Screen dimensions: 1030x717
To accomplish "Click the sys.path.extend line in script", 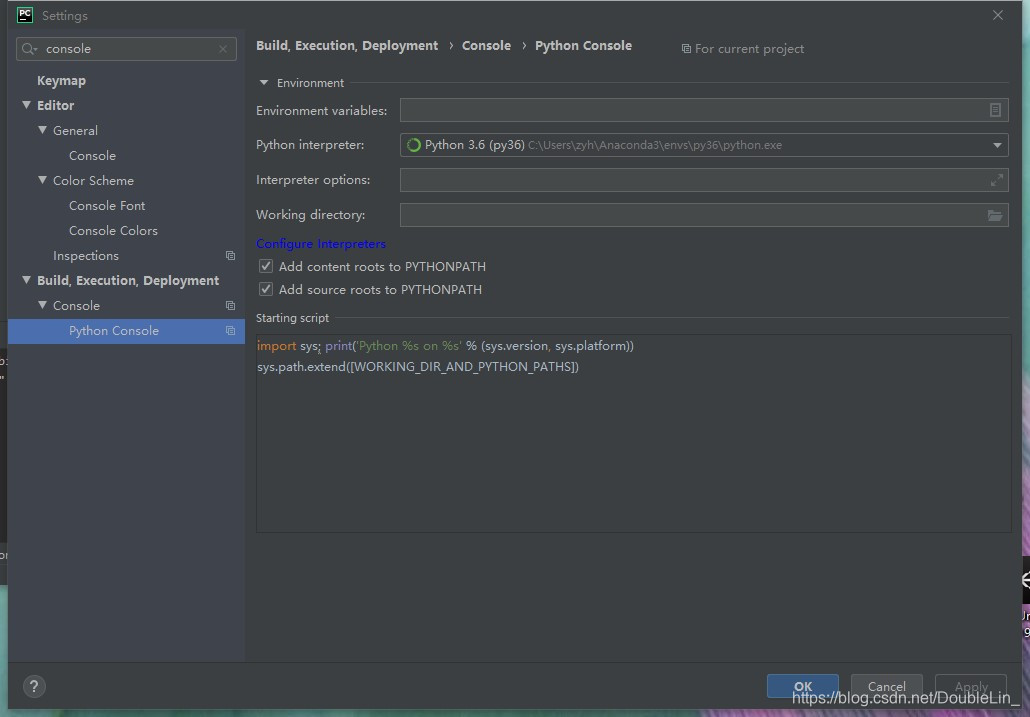I will click(418, 366).
